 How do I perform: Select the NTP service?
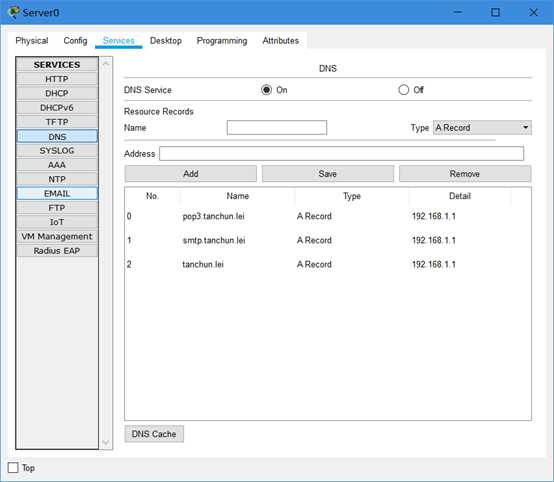click(x=57, y=179)
